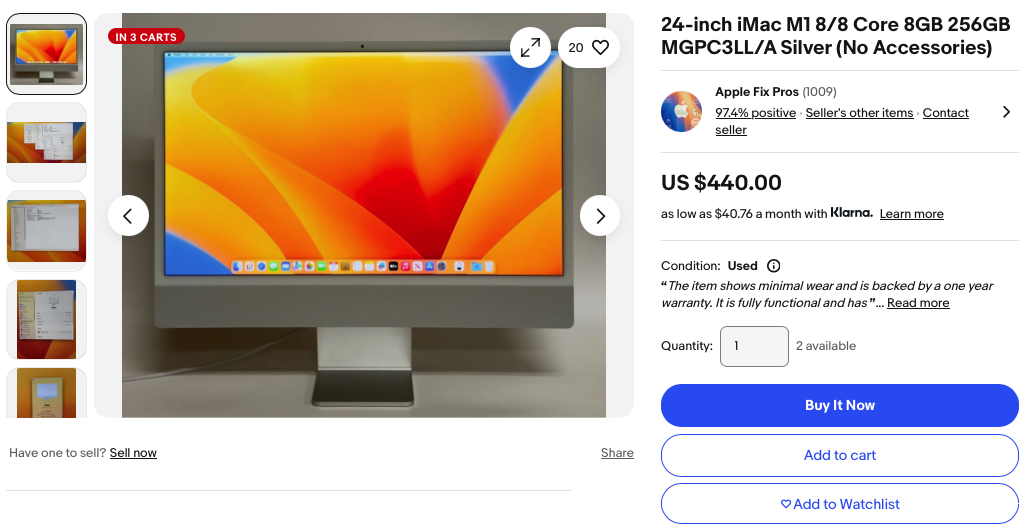Select the fifth partially visible thumbnail
The height and width of the screenshot is (532, 1029).
[47, 392]
